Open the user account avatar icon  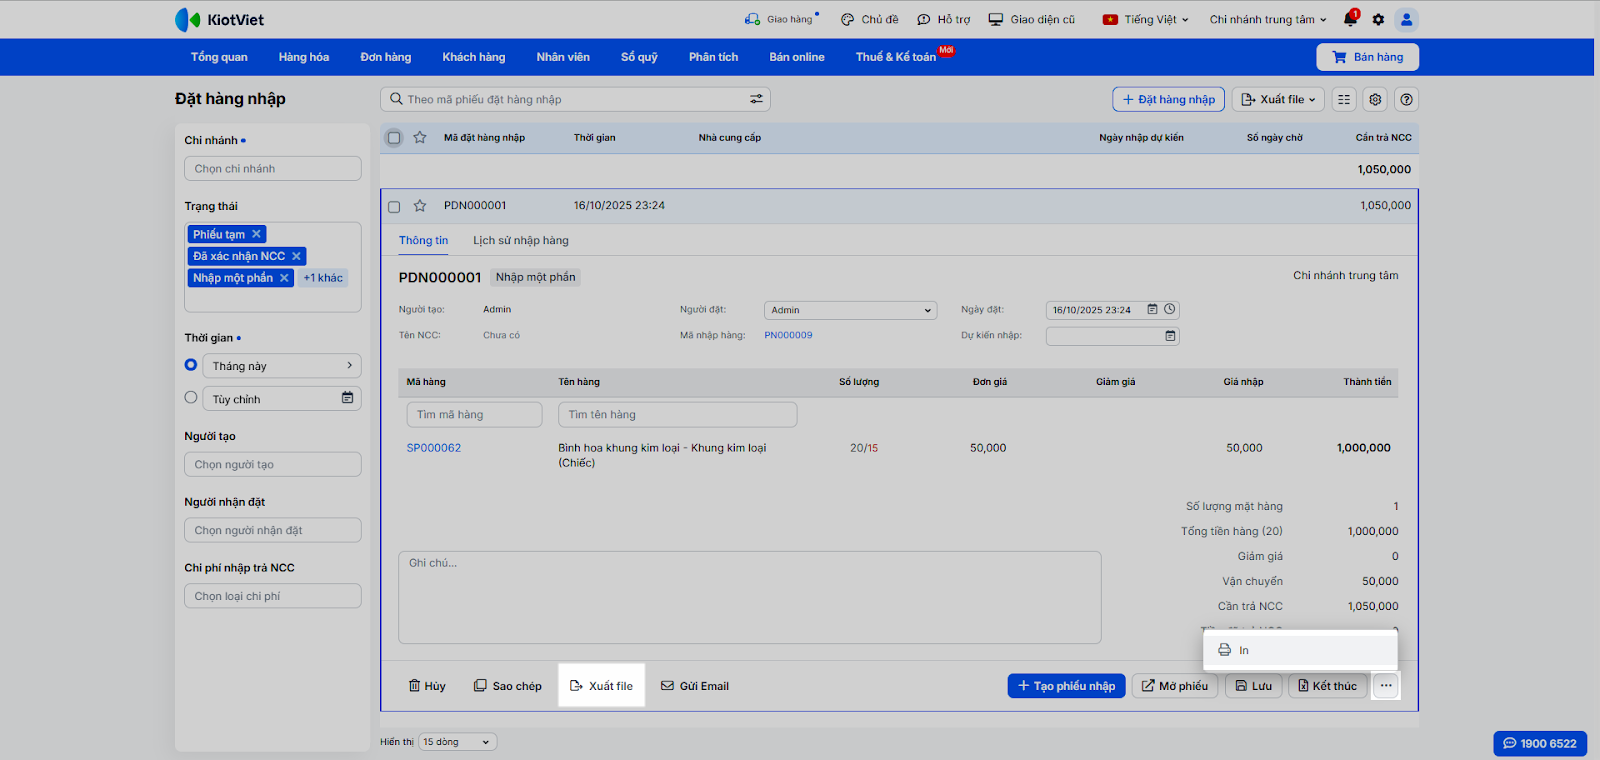point(1406,19)
